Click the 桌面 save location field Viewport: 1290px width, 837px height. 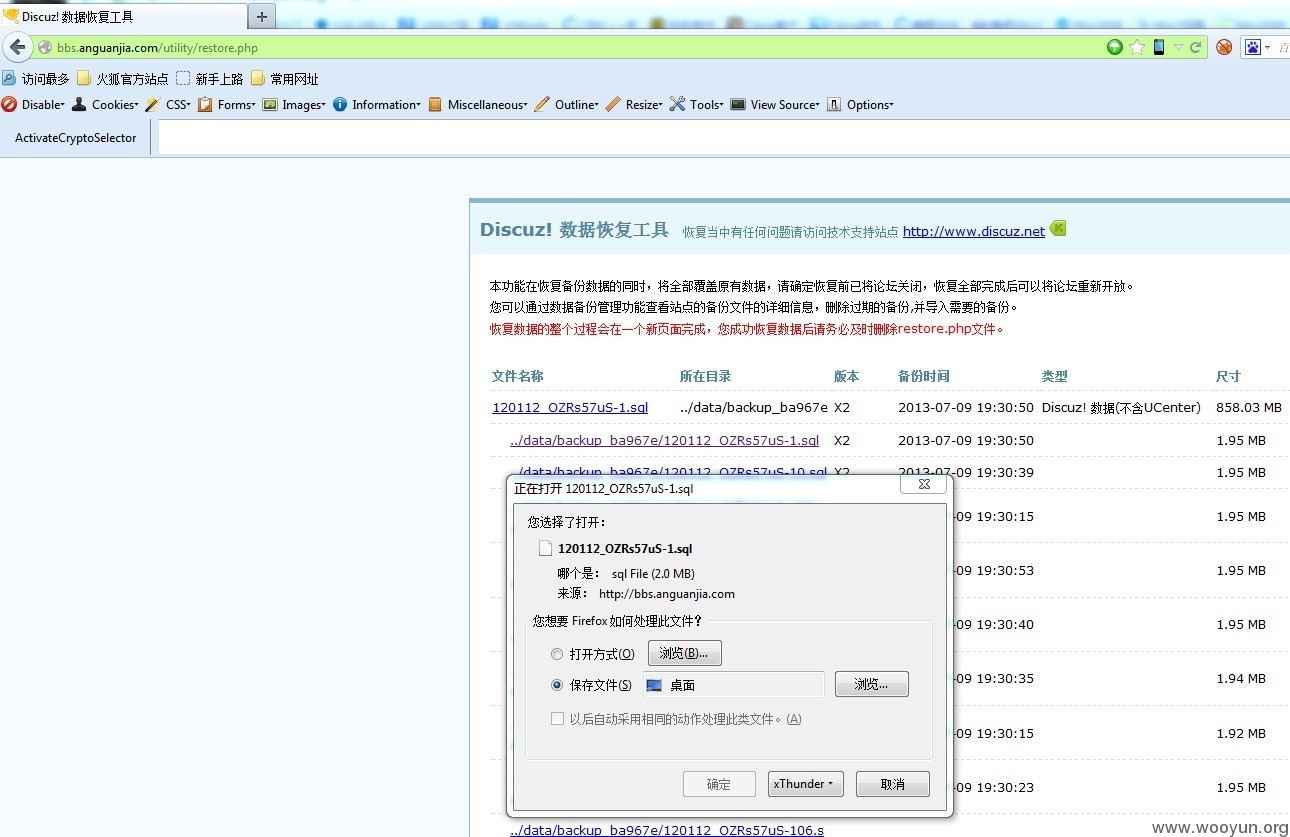(x=733, y=685)
